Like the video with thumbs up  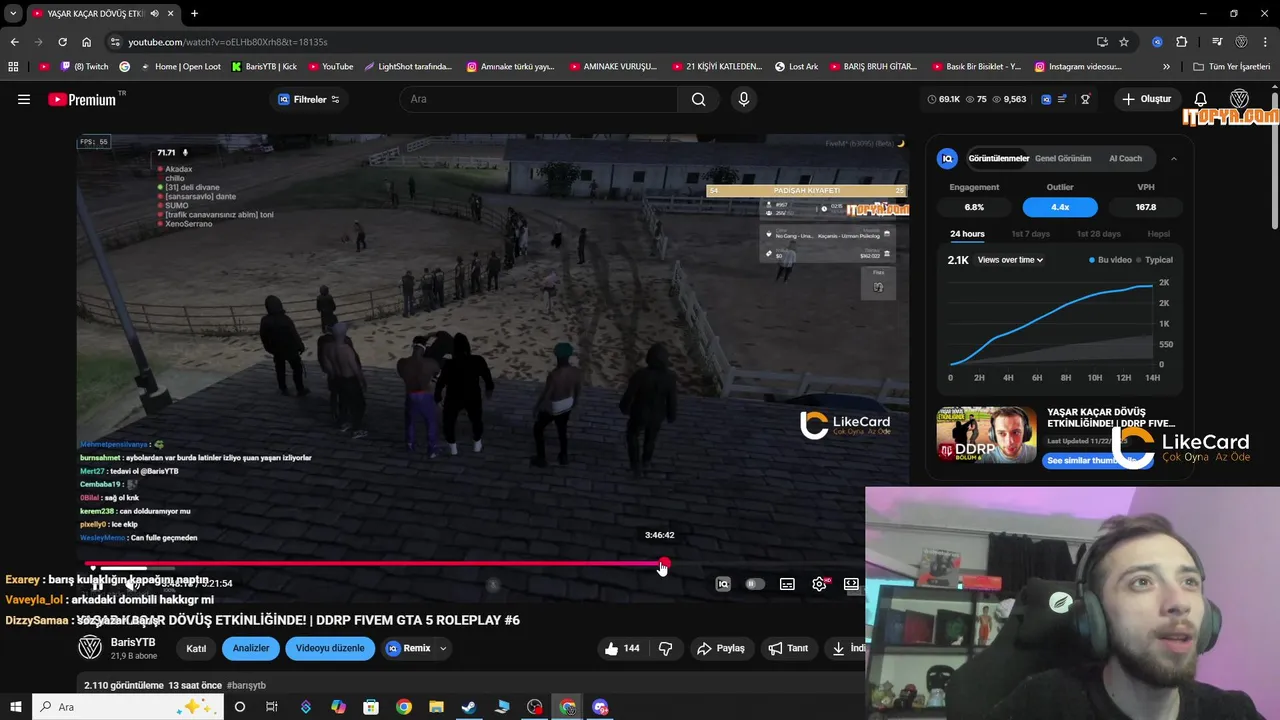[621, 648]
